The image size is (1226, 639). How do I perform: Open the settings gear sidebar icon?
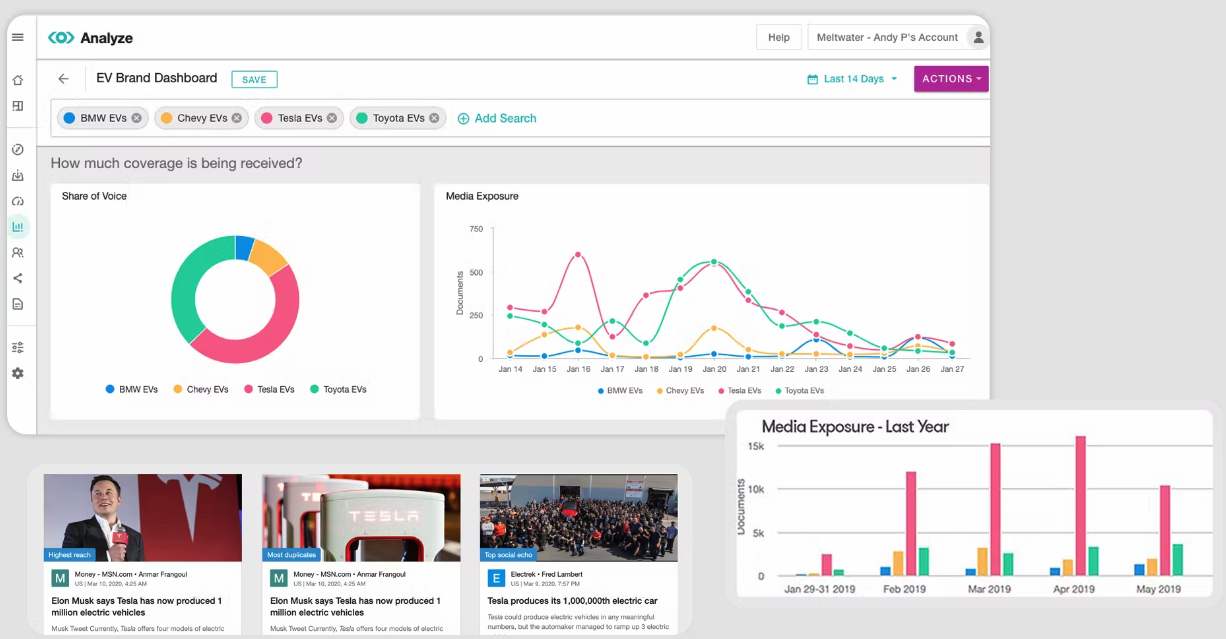17,373
